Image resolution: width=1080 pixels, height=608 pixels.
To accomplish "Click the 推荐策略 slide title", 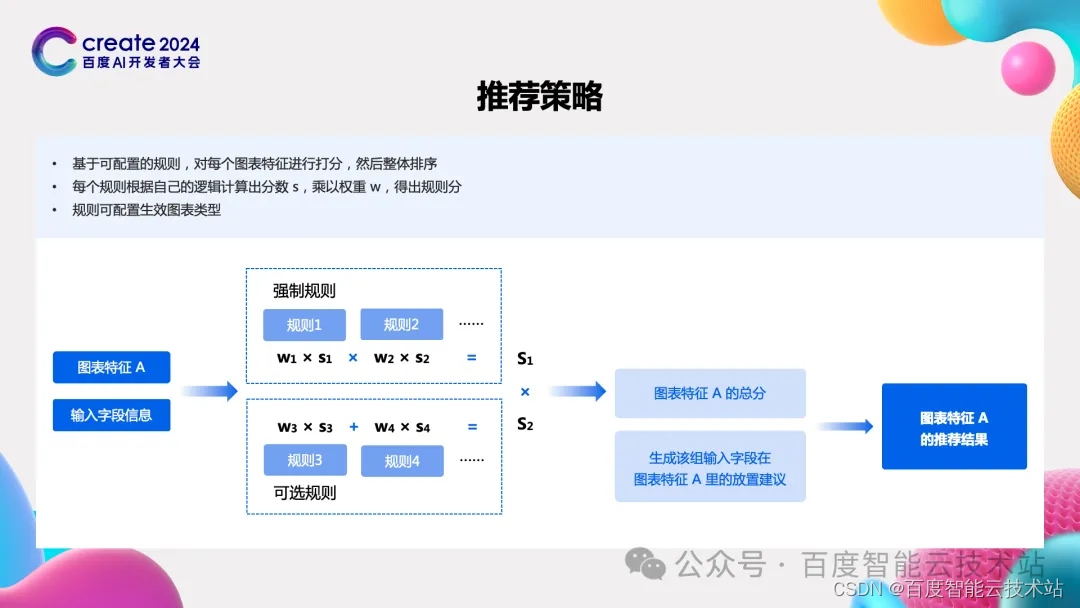I will click(x=540, y=96).
